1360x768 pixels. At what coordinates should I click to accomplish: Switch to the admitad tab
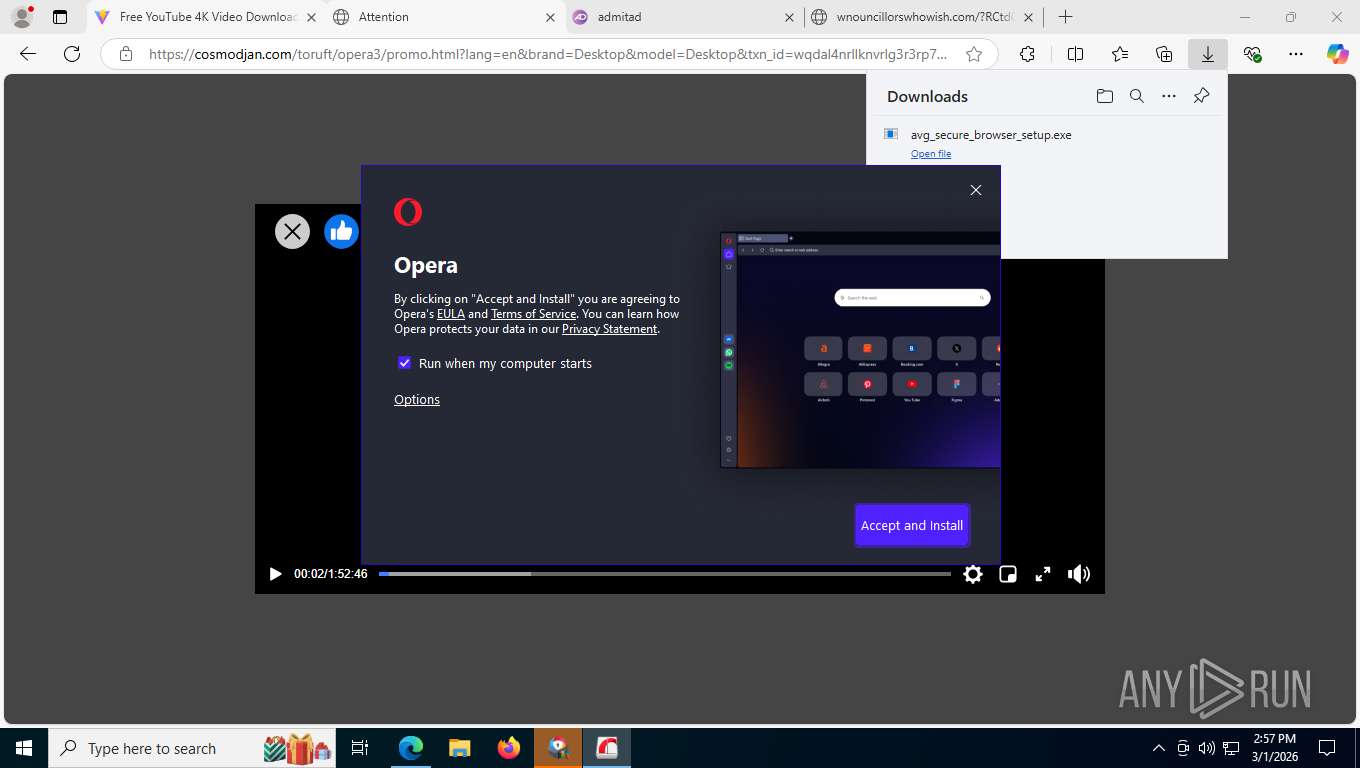pos(684,17)
